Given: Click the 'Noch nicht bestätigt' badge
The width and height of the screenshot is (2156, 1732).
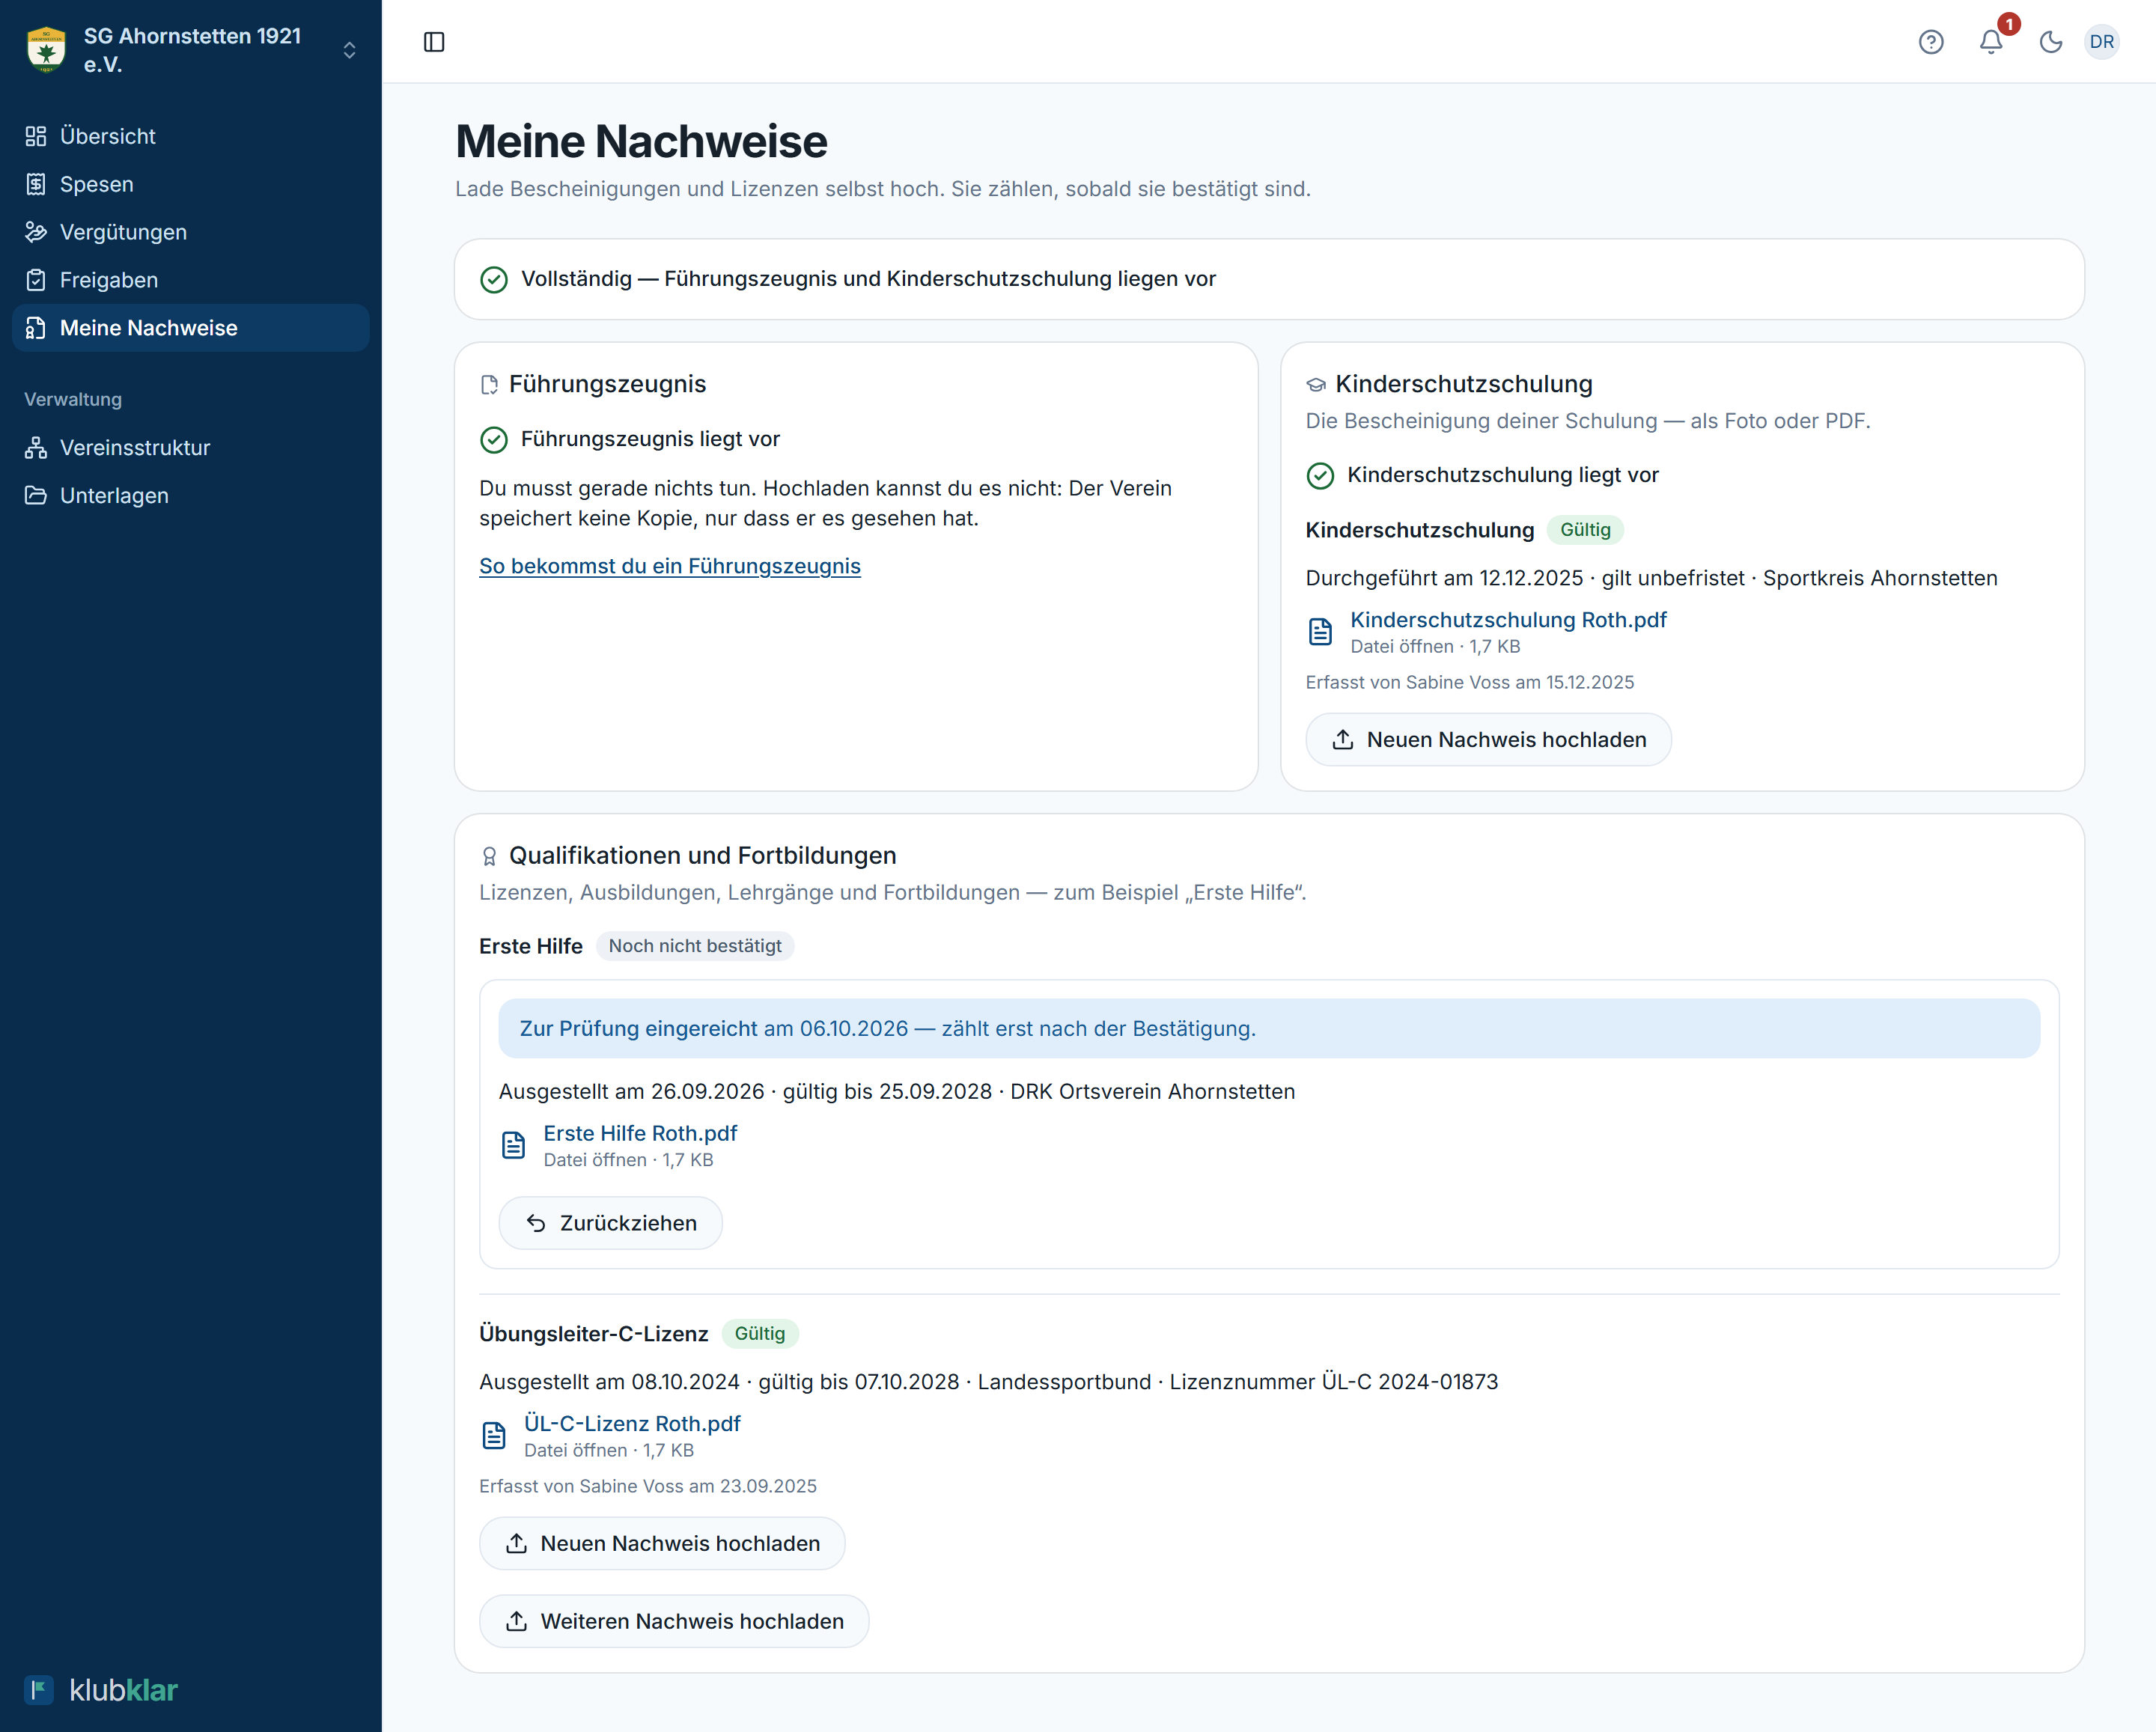Looking at the screenshot, I should 695,946.
